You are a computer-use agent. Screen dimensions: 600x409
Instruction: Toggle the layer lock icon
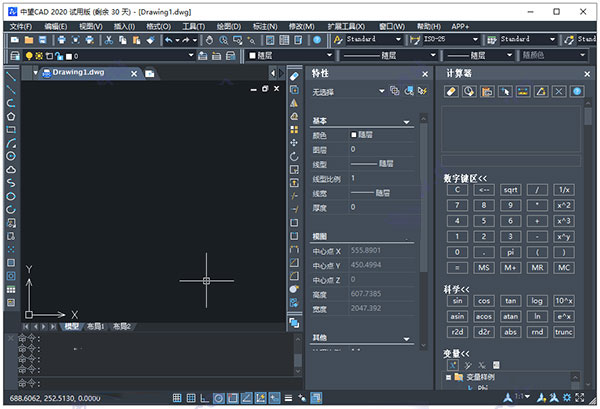click(61, 56)
